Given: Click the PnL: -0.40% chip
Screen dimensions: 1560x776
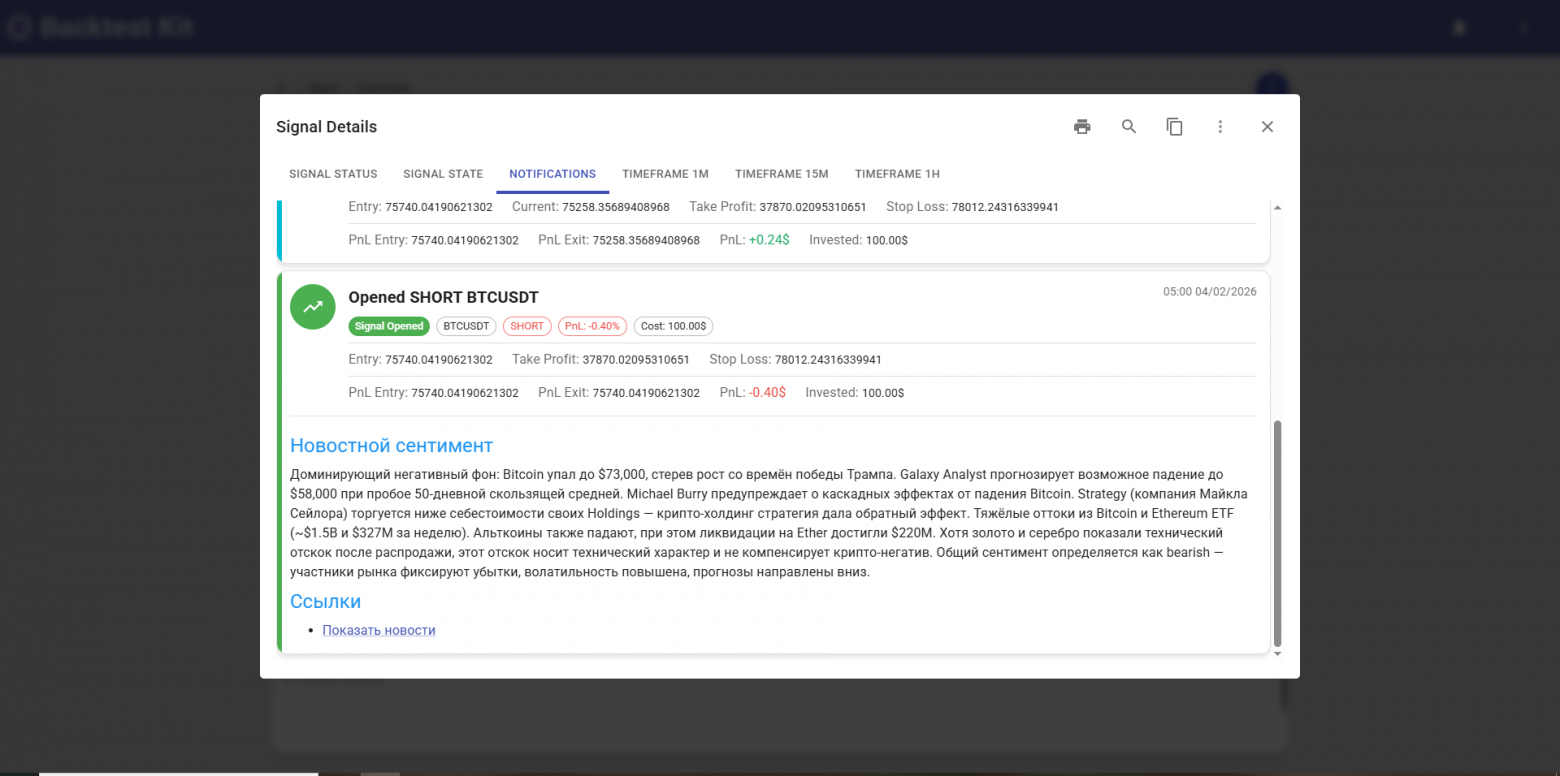Looking at the screenshot, I should pyautogui.click(x=592, y=326).
